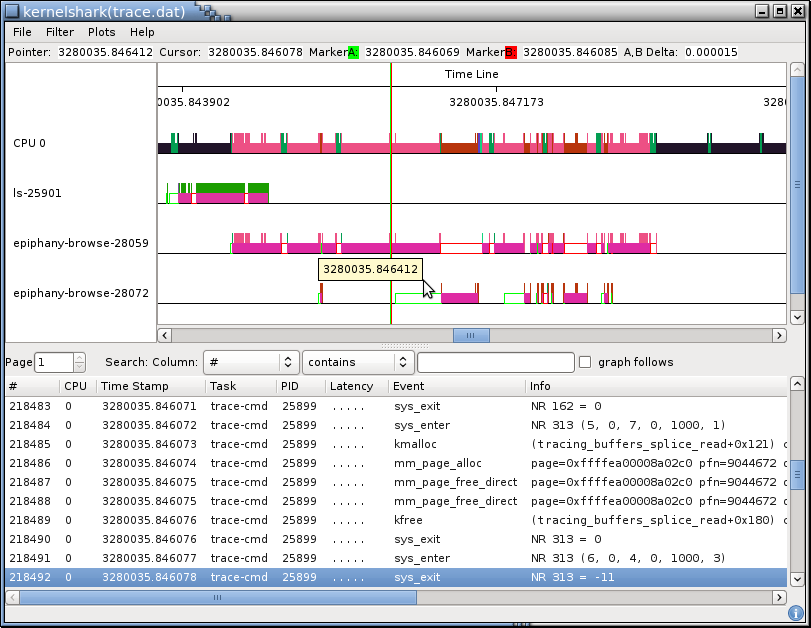Click the blue info icon at bottom right
The height and width of the screenshot is (628, 811).
796,613
